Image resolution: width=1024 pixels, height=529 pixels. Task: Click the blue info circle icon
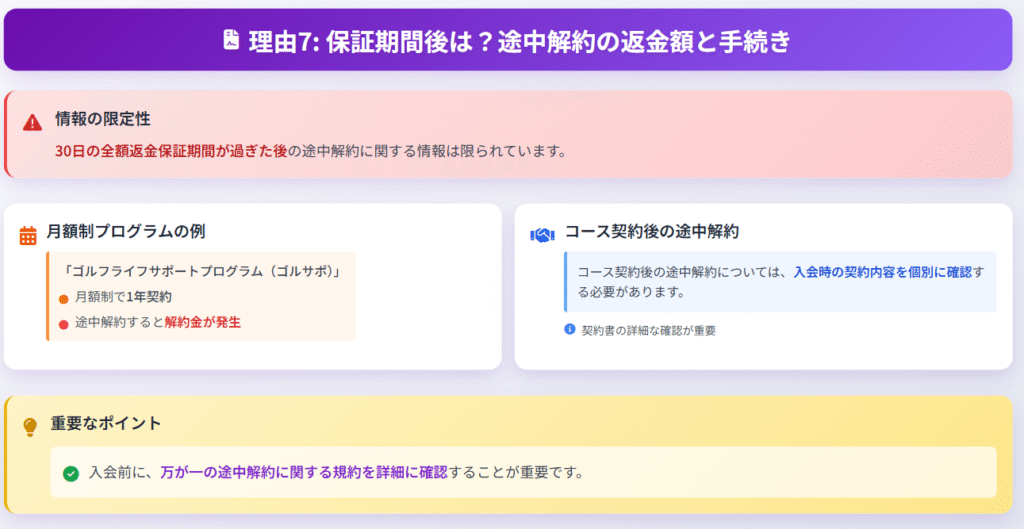569,329
